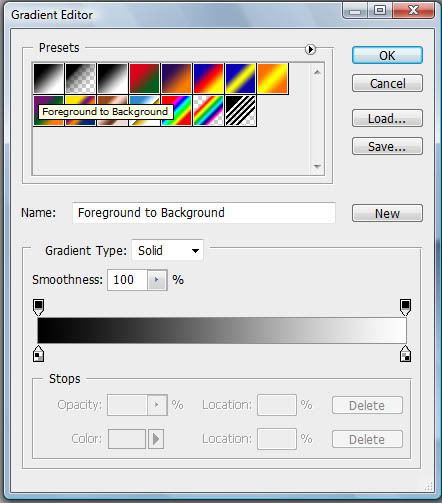Pick the transparent stripes gradient preset
The height and width of the screenshot is (503, 442).
pyautogui.click(x=241, y=111)
